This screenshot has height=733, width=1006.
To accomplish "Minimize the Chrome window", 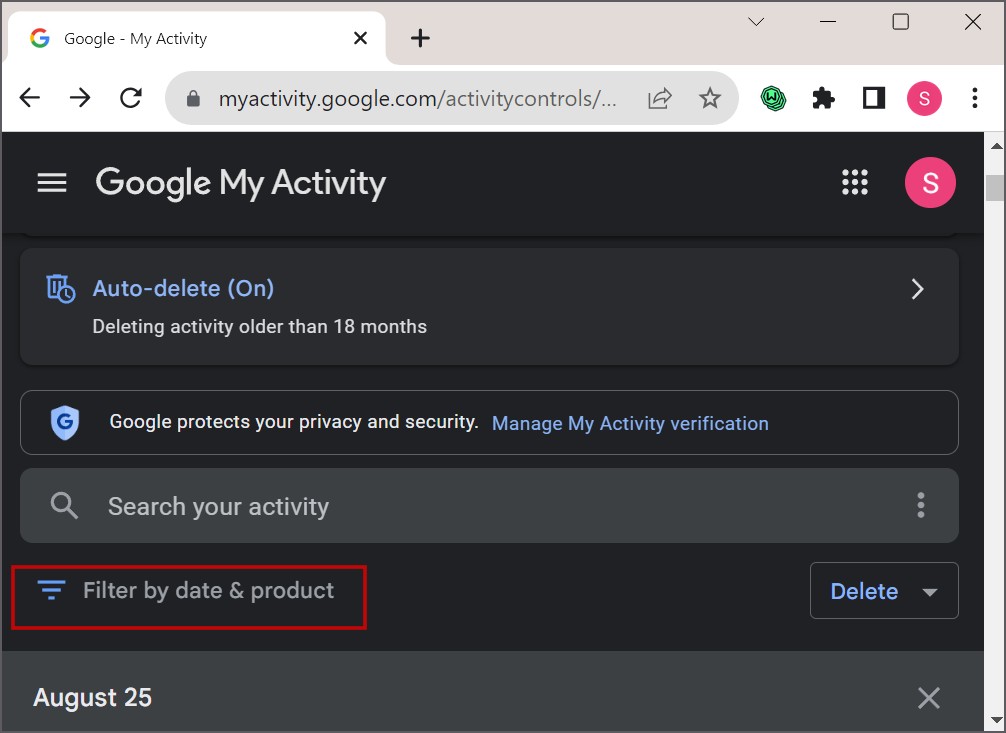I will pos(828,22).
